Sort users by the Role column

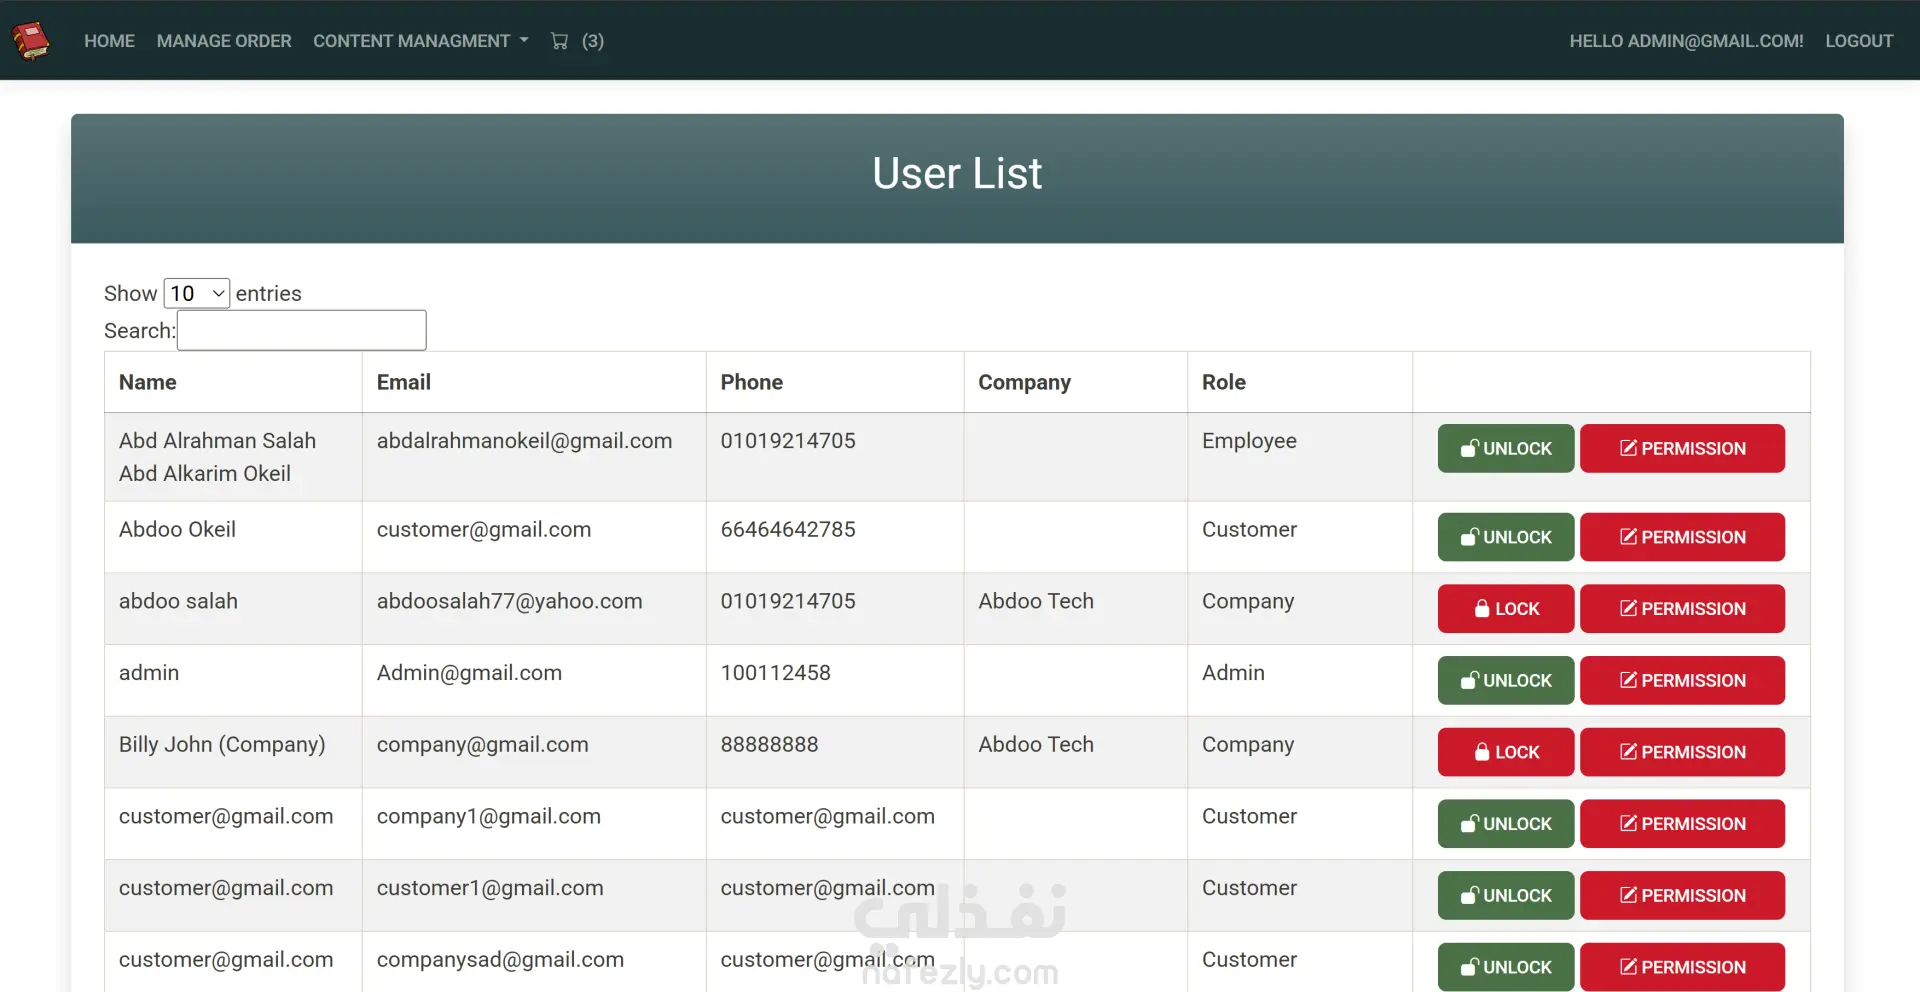(x=1224, y=382)
